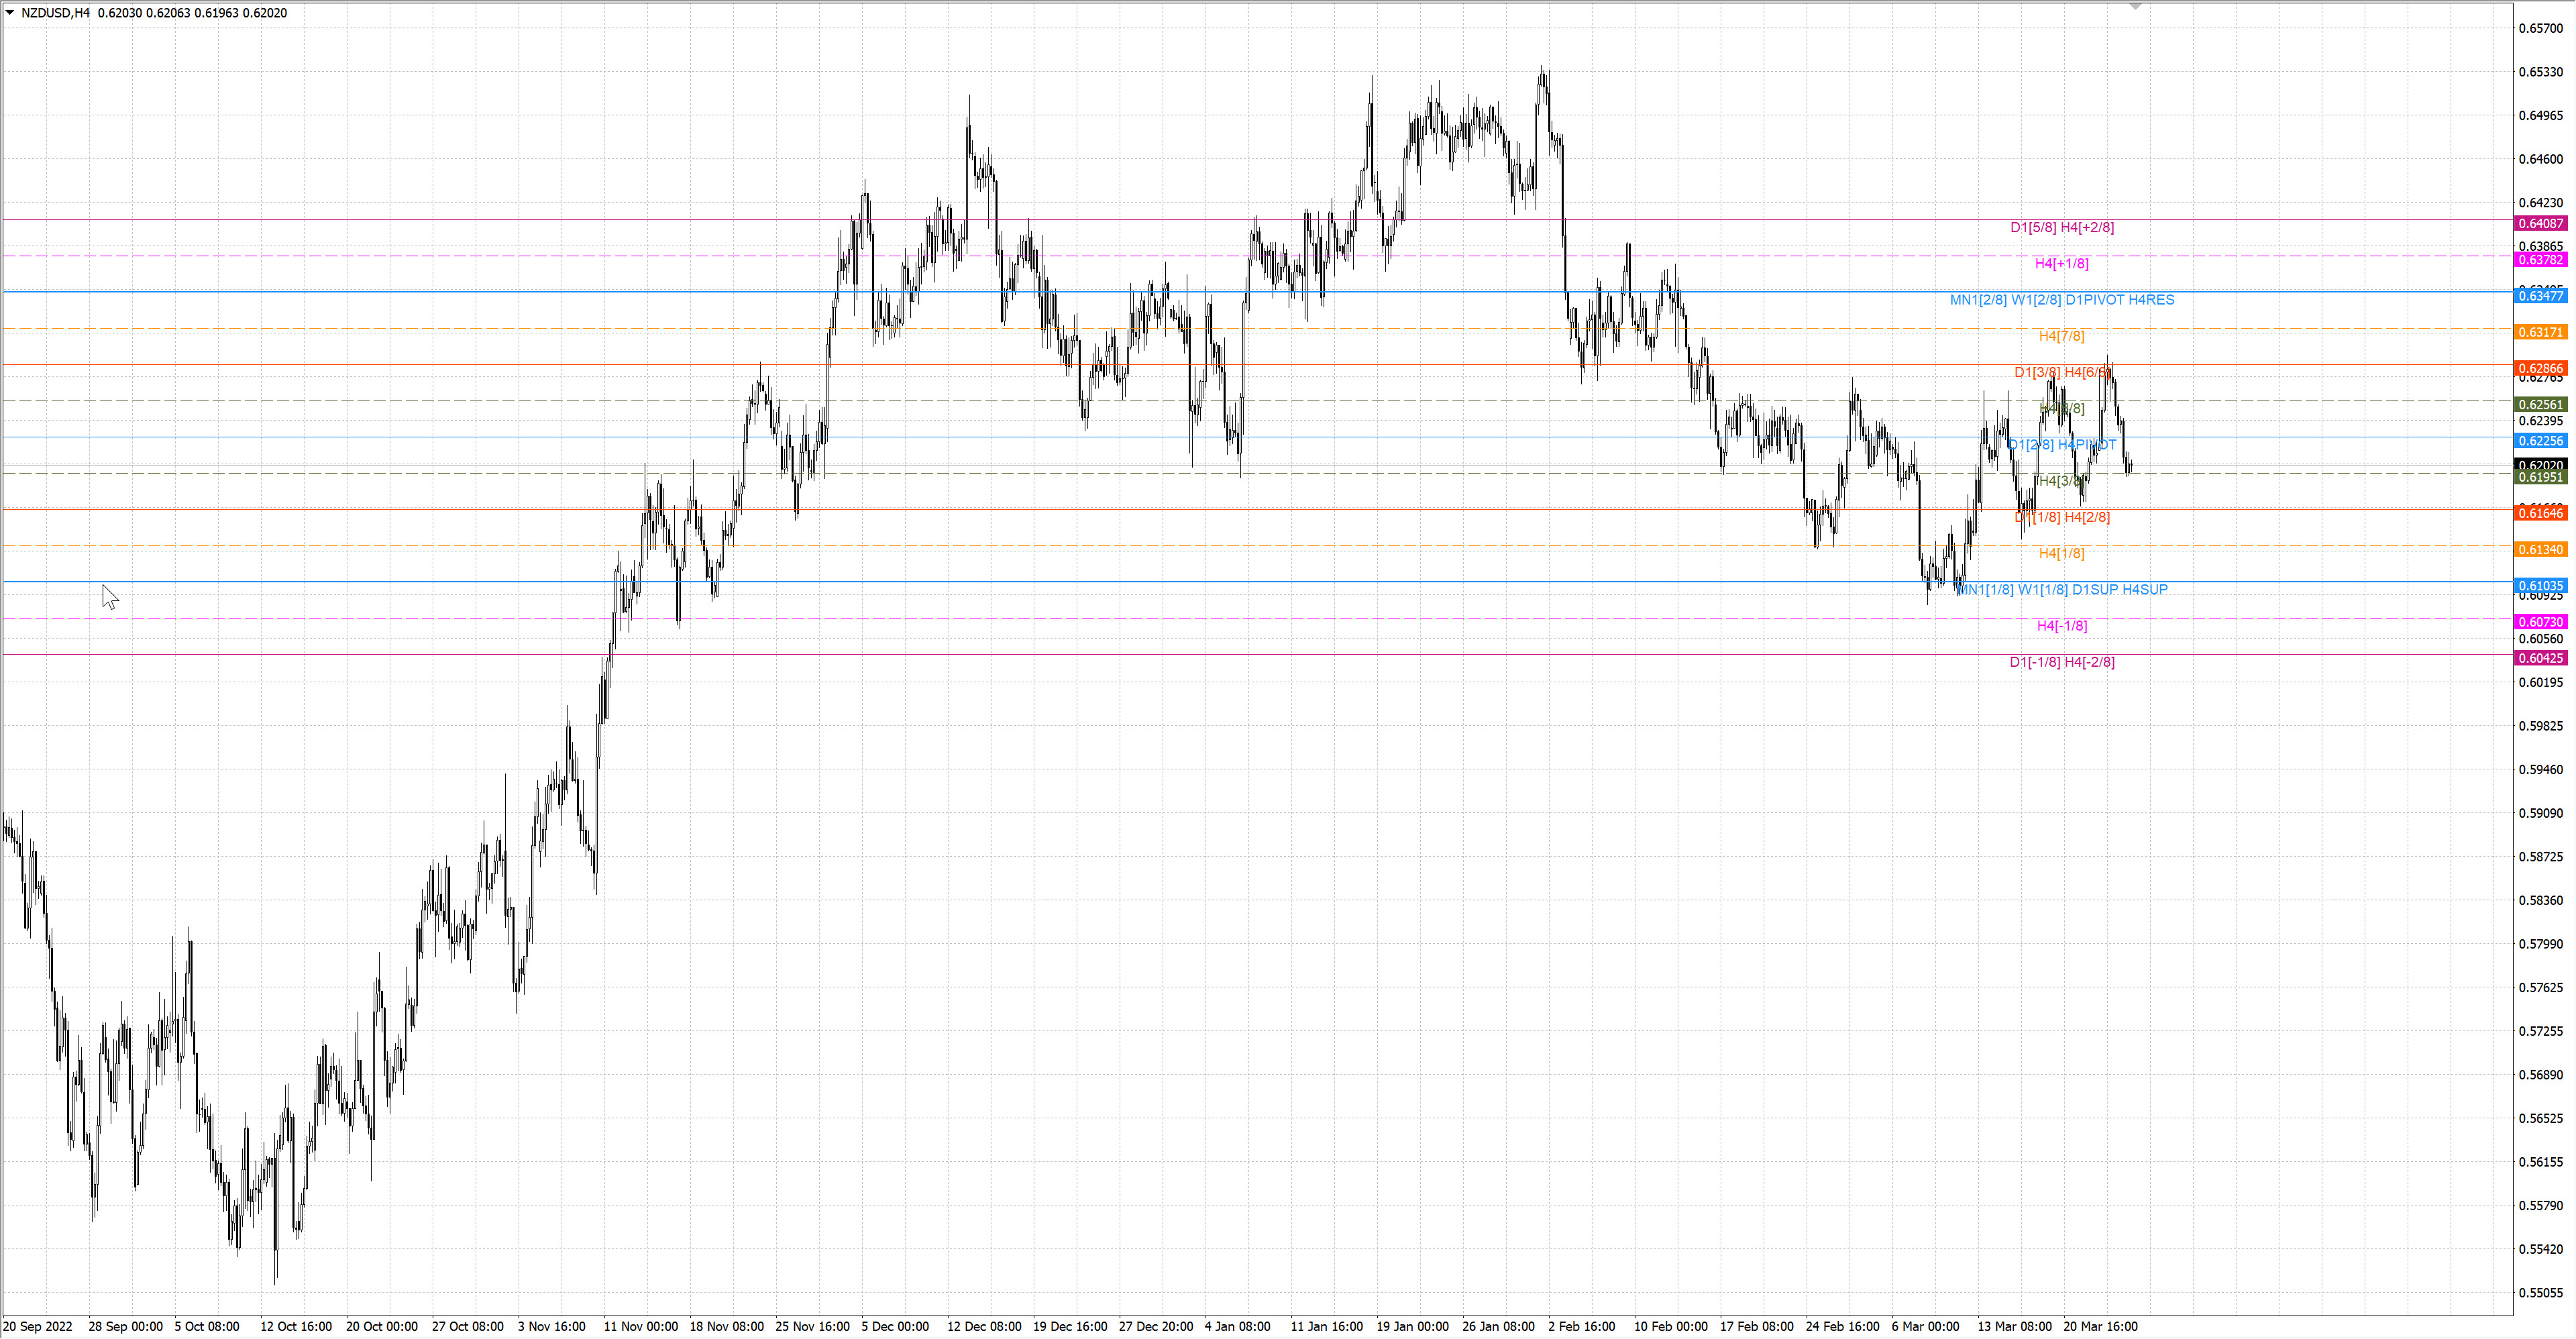Click the 0.57255 price axis value
The image size is (2576, 1339).
tap(2541, 1031)
